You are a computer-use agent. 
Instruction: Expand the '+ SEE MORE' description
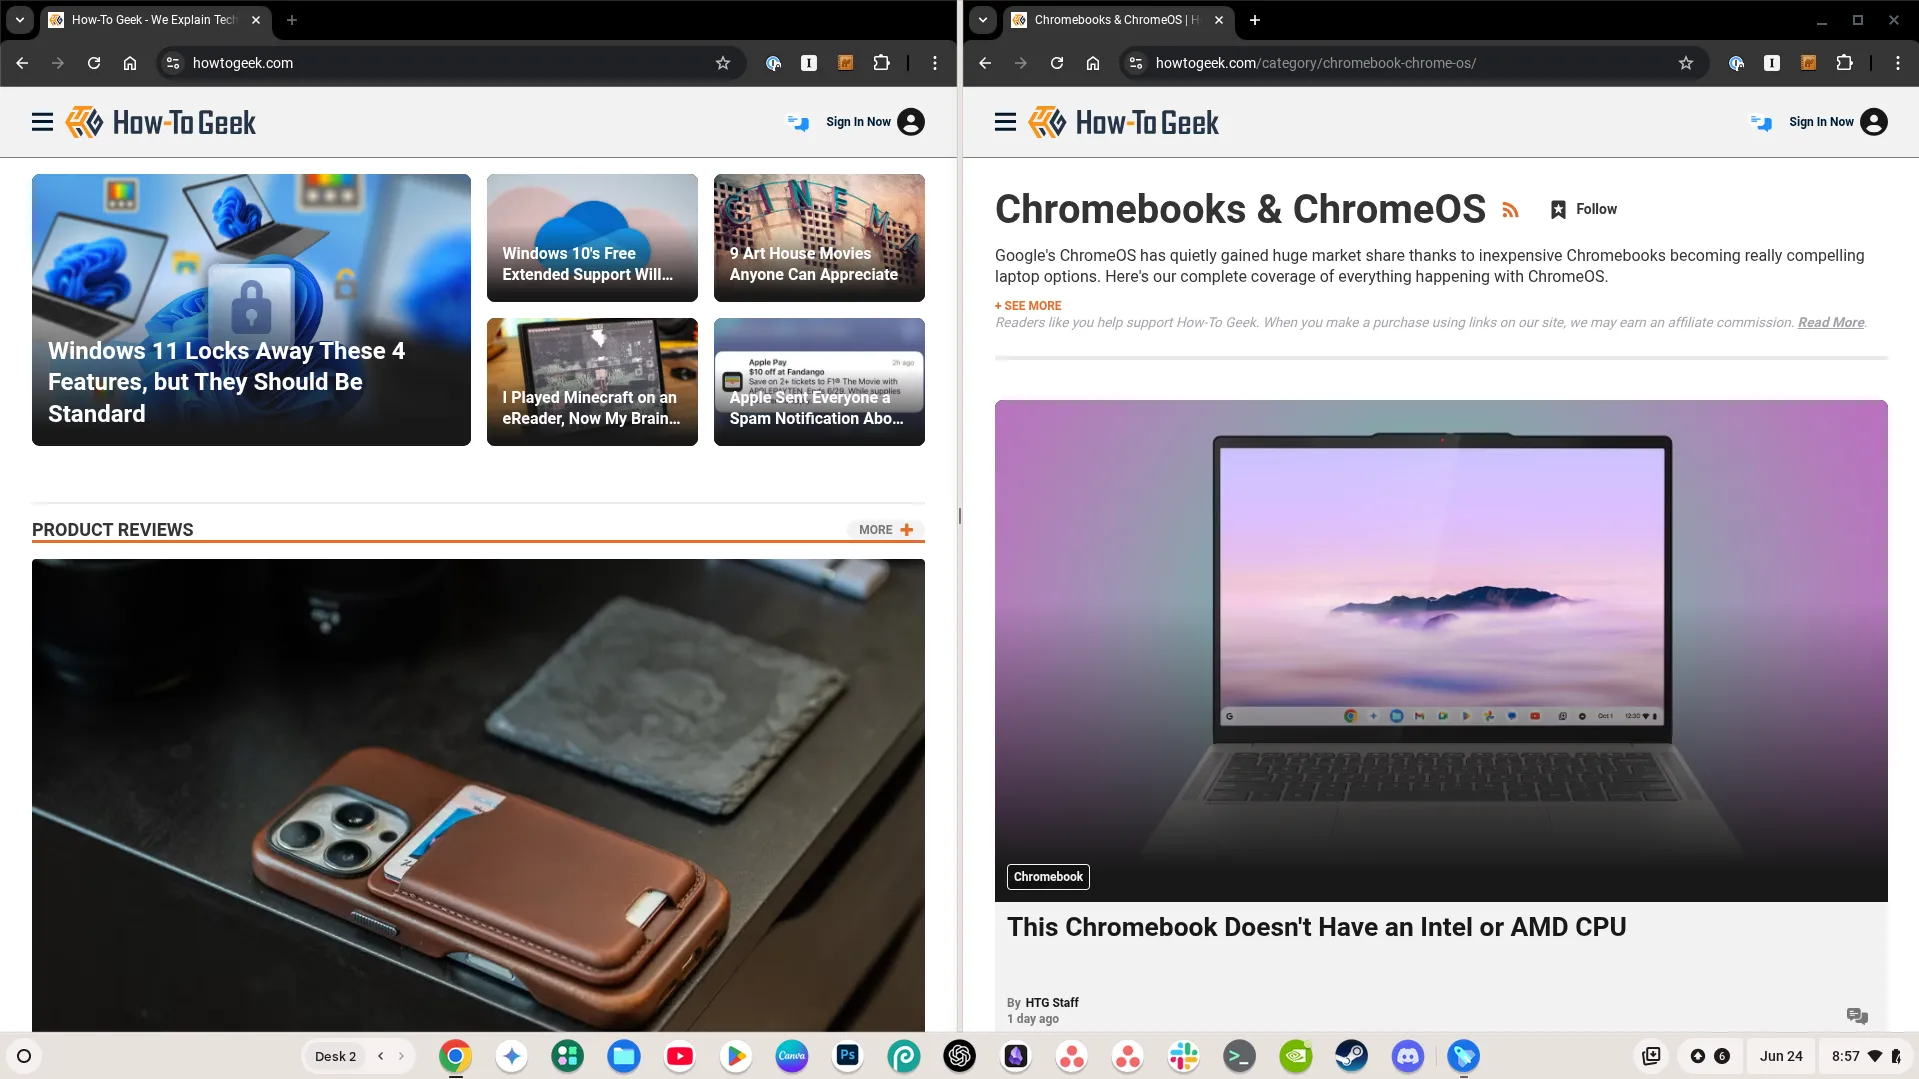pos(1029,306)
